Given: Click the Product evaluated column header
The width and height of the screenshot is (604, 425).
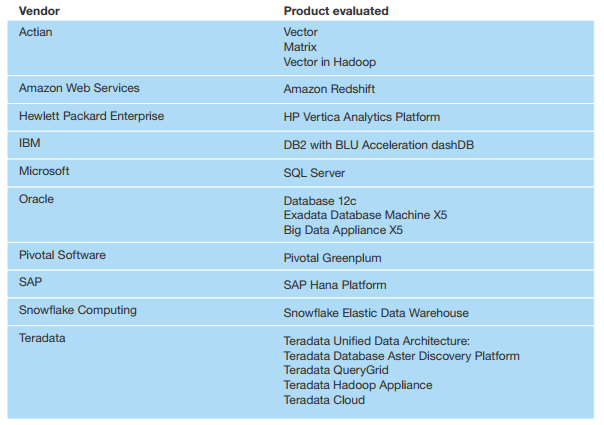Looking at the screenshot, I should 336,10.
